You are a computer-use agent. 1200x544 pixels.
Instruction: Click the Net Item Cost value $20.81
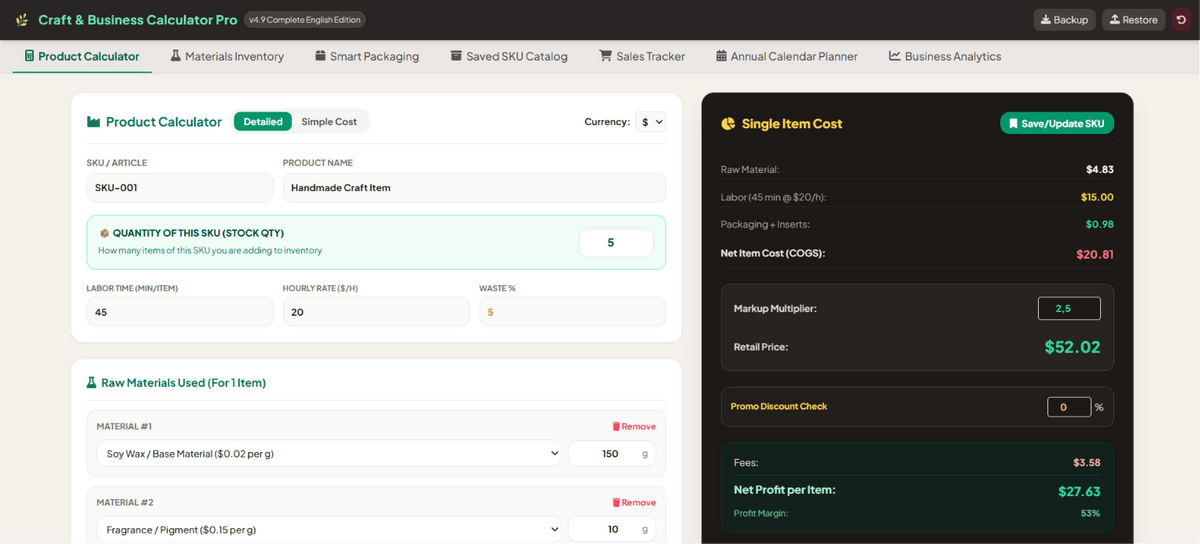[x=1095, y=254]
